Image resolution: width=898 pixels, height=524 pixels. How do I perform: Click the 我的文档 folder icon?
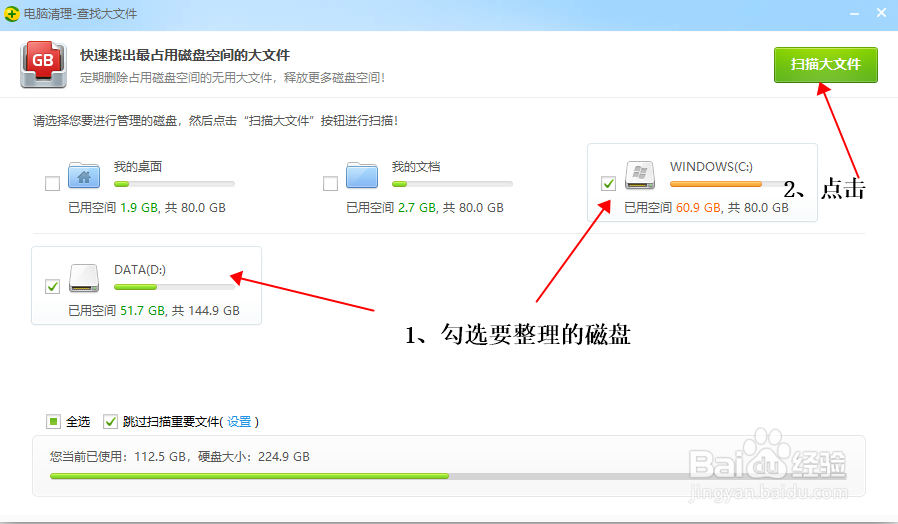362,175
